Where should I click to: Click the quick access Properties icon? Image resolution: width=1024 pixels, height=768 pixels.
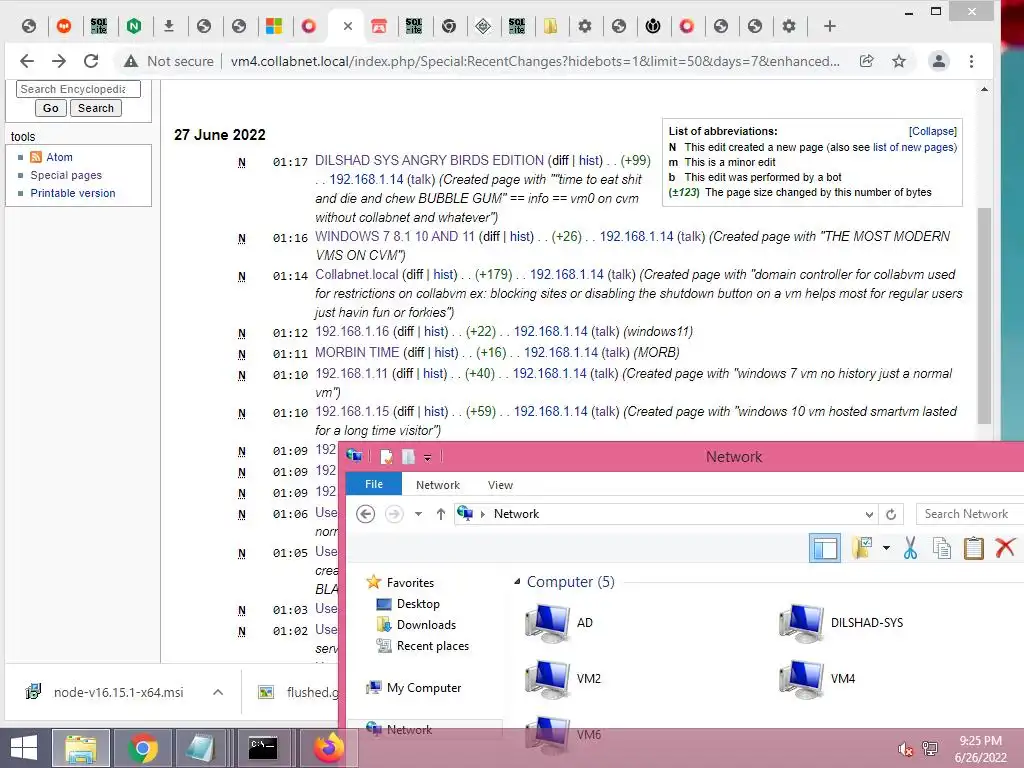point(387,457)
